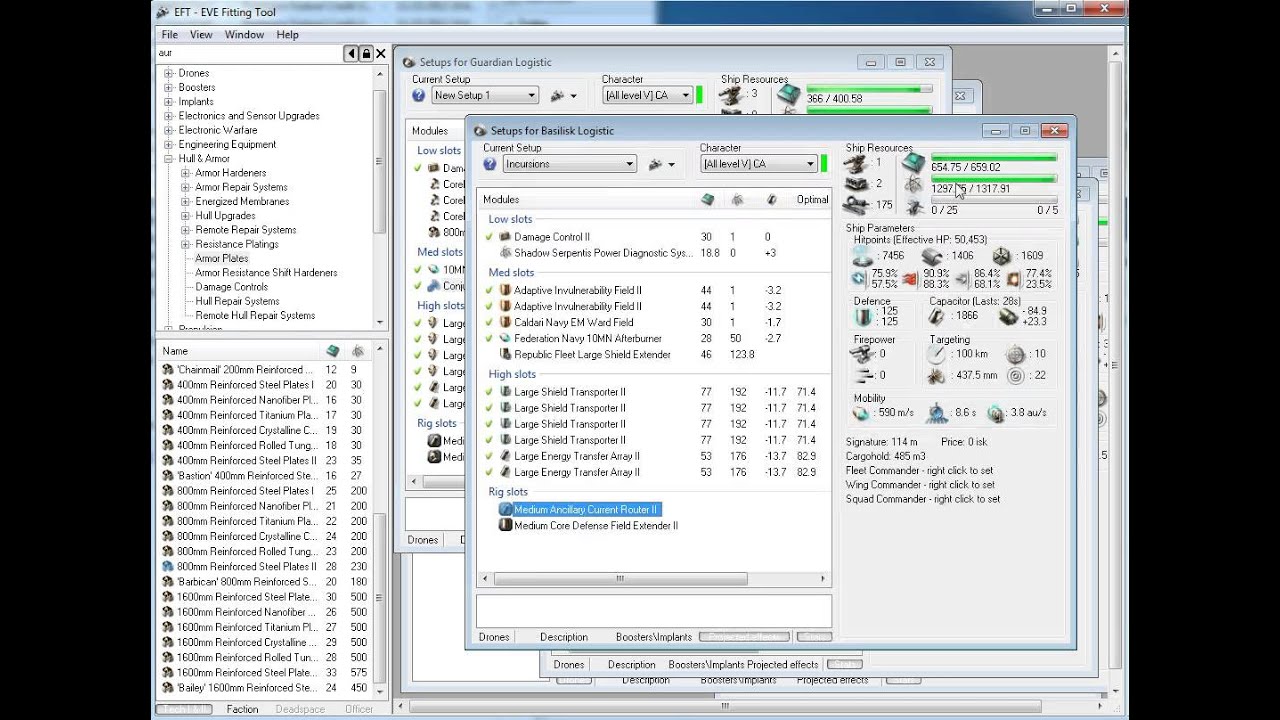Collapse the Hull & Armor tree node
The image size is (1280, 720).
169,158
